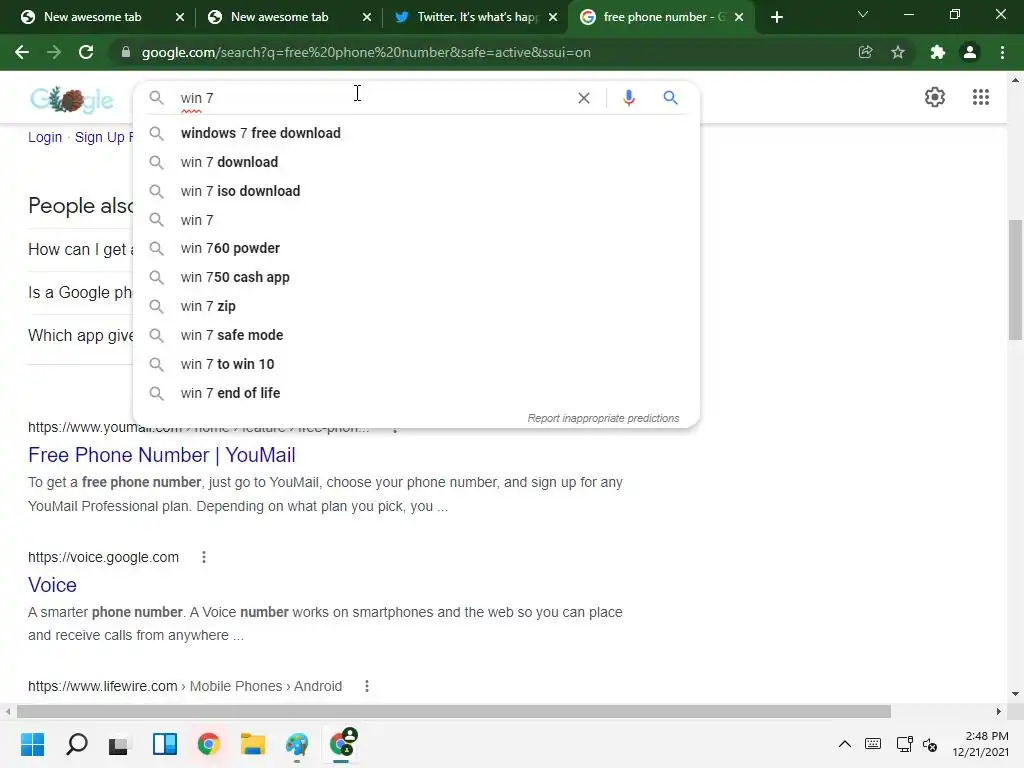Click in the Google search input field
The image size is (1024, 768).
(375, 98)
